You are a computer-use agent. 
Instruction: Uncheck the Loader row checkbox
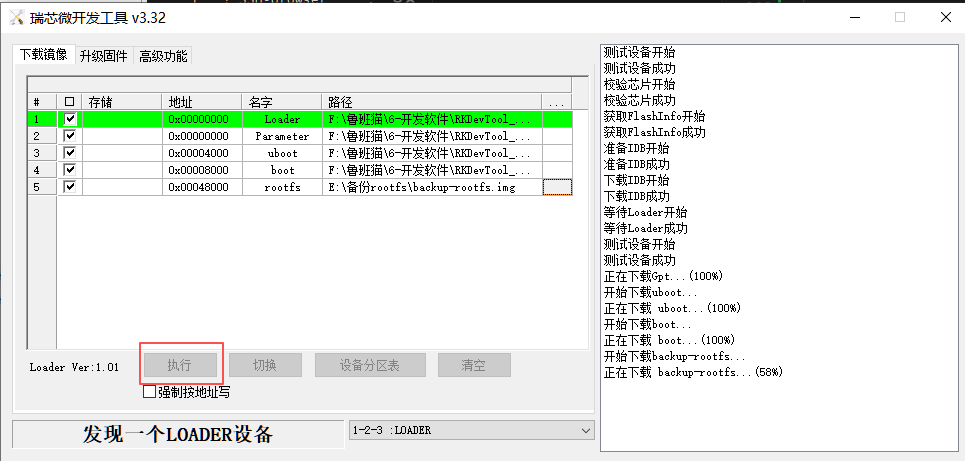(x=70, y=119)
